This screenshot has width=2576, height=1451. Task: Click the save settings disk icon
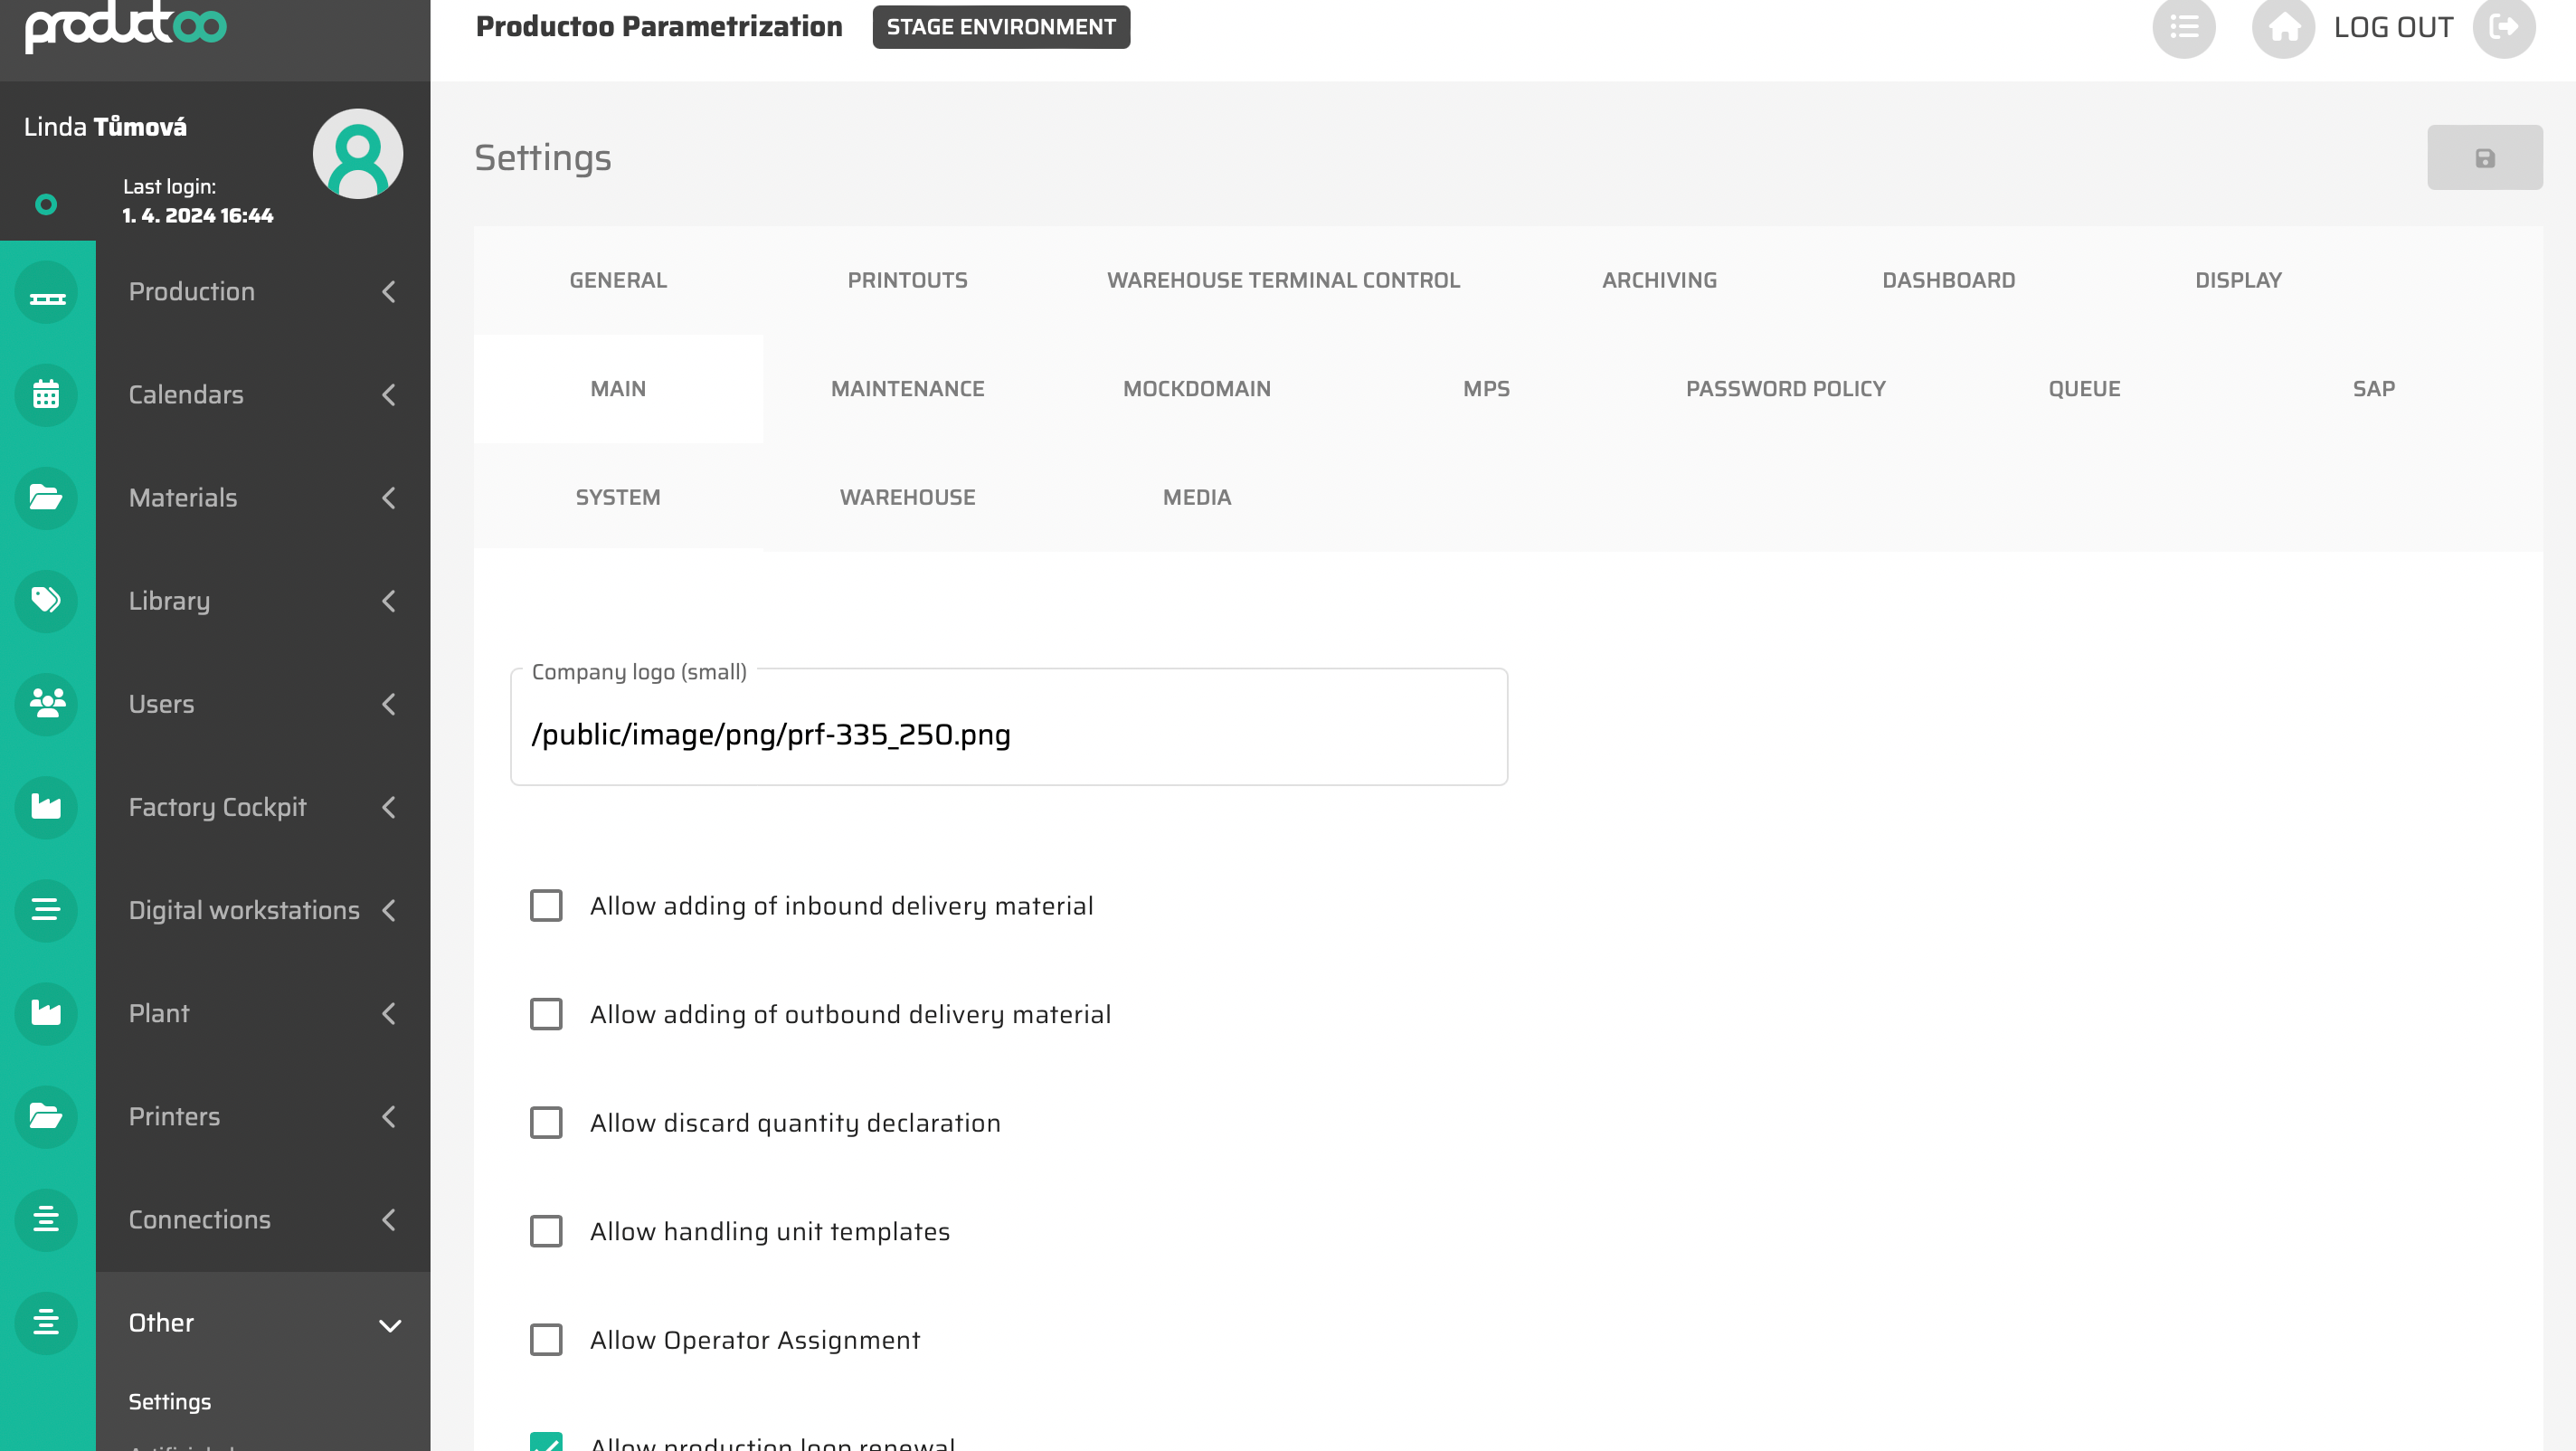2484,158
